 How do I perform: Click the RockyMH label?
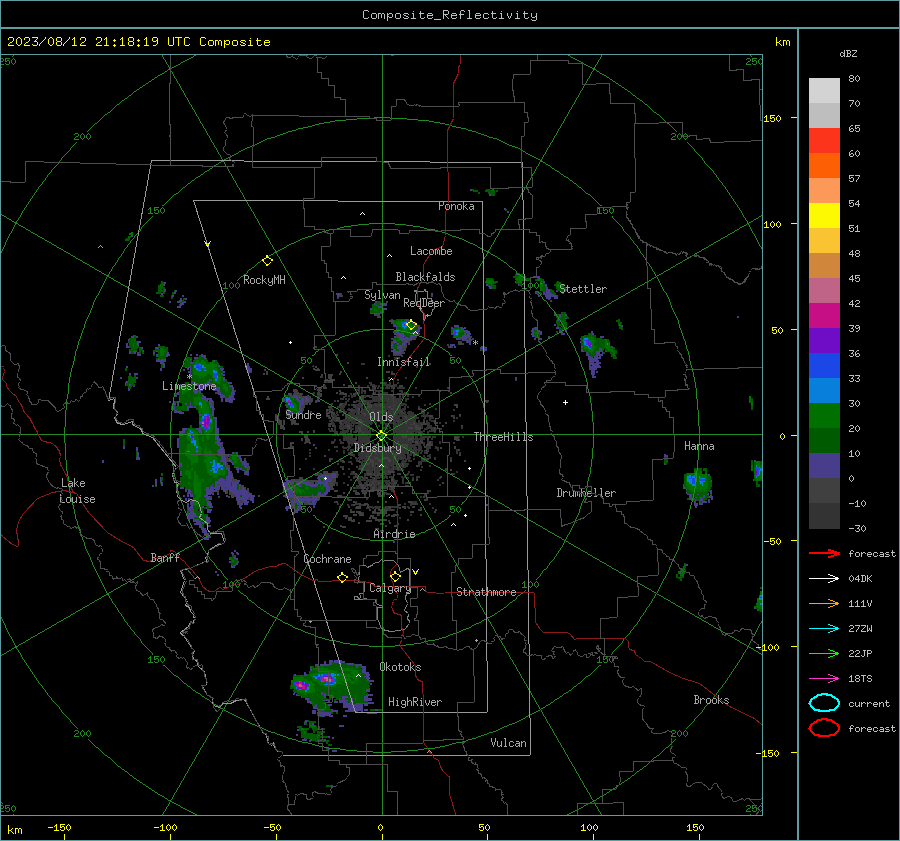click(264, 280)
